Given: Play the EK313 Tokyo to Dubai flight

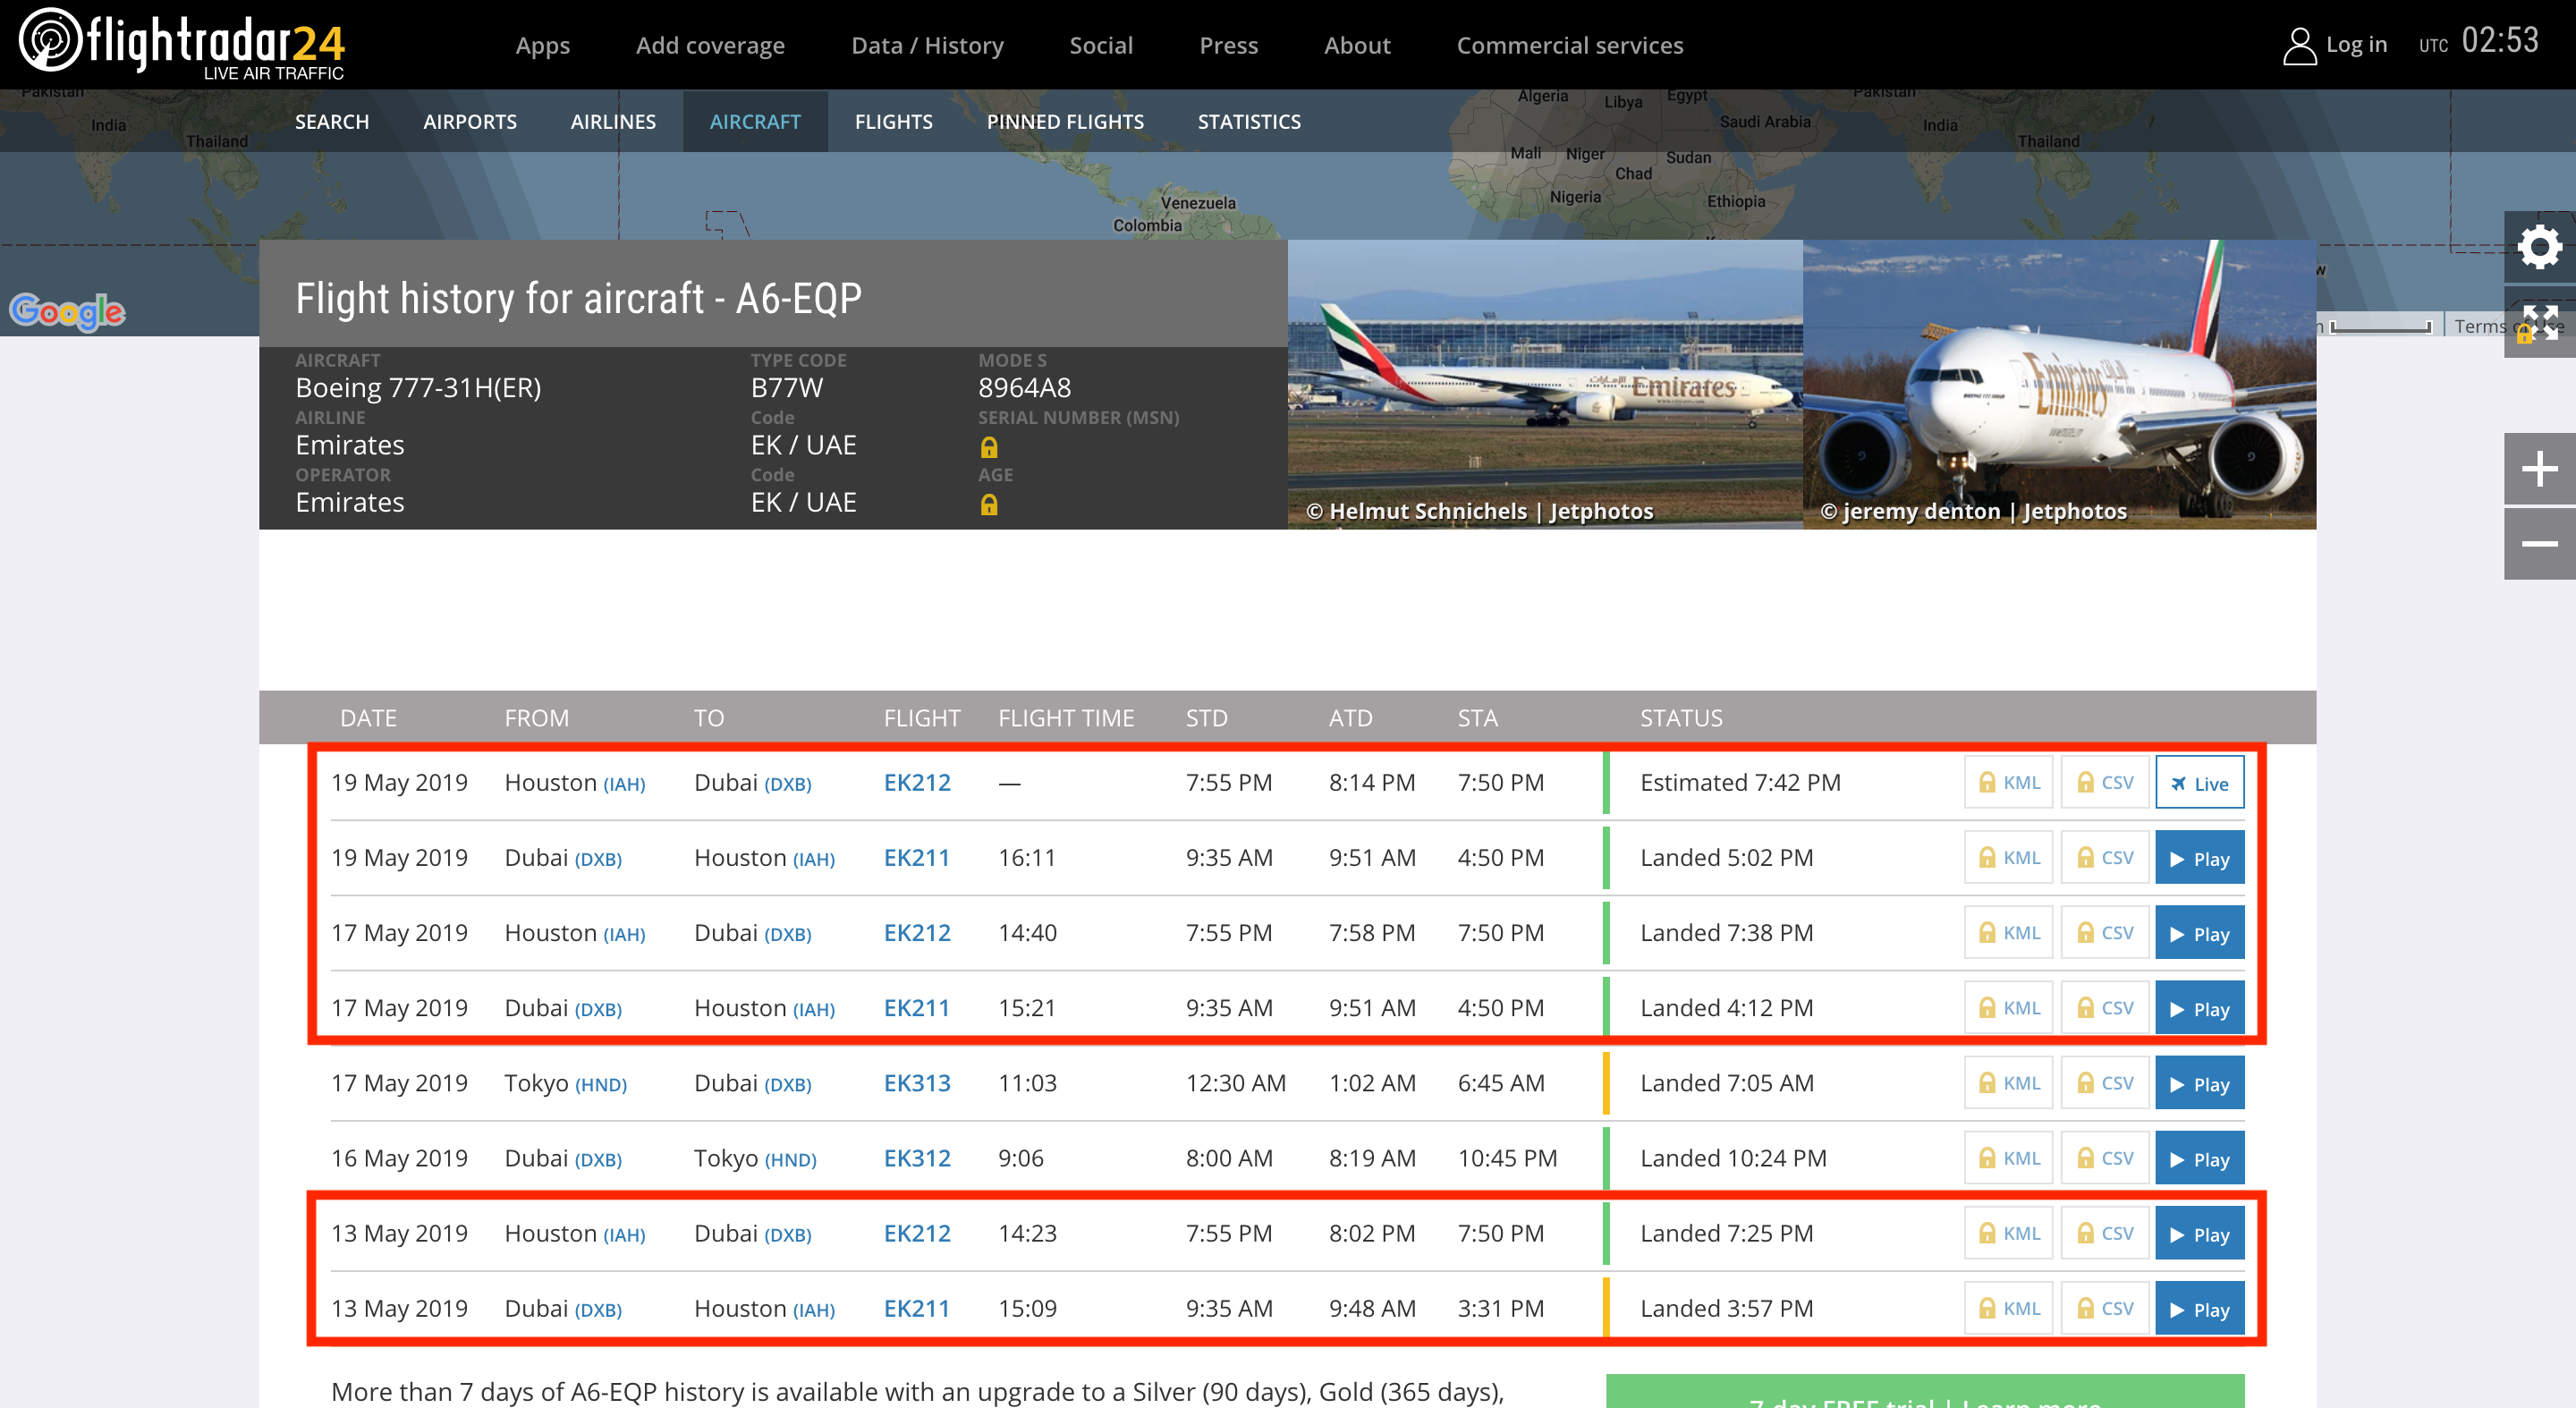Looking at the screenshot, I should (x=2199, y=1083).
